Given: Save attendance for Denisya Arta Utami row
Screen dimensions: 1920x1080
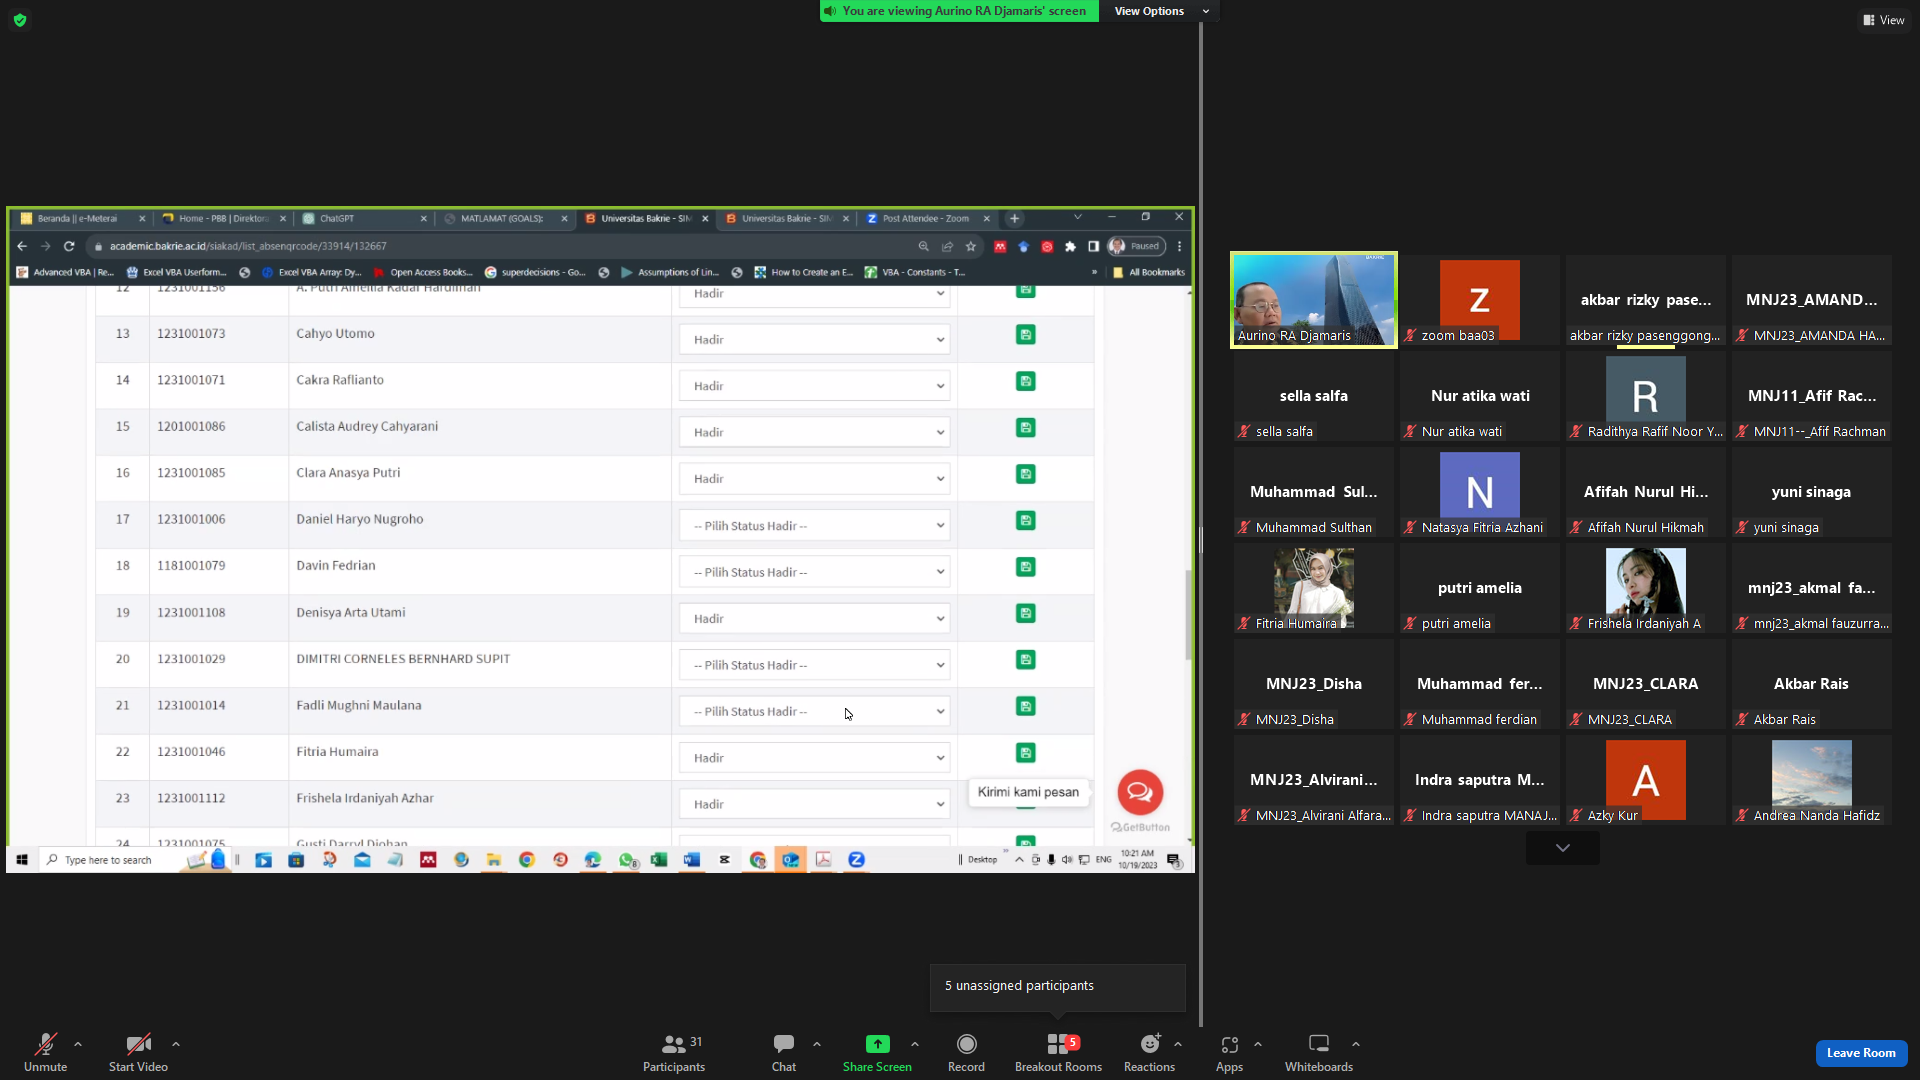Looking at the screenshot, I should 1025,613.
